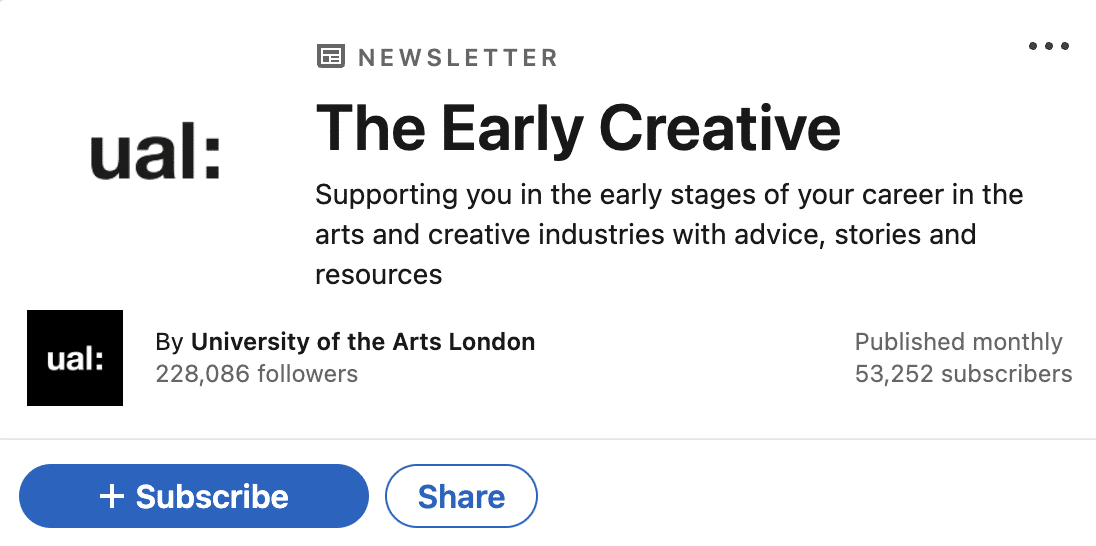The height and width of the screenshot is (546, 1096).
Task: Select the NEWSLETTER label text
Action: pyautogui.click(x=458, y=57)
